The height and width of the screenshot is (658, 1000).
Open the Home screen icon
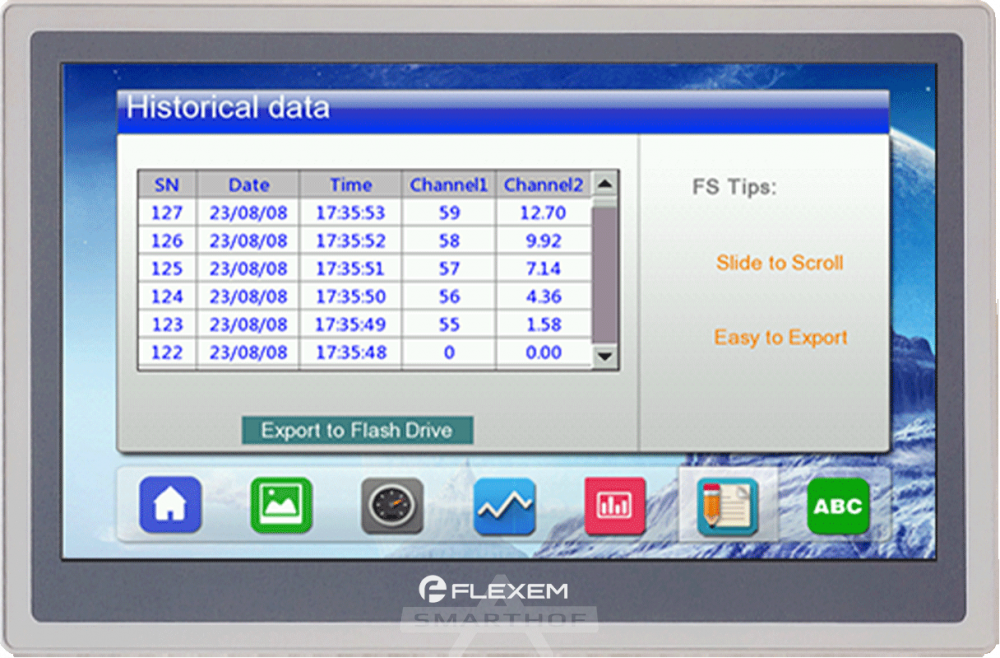point(170,505)
